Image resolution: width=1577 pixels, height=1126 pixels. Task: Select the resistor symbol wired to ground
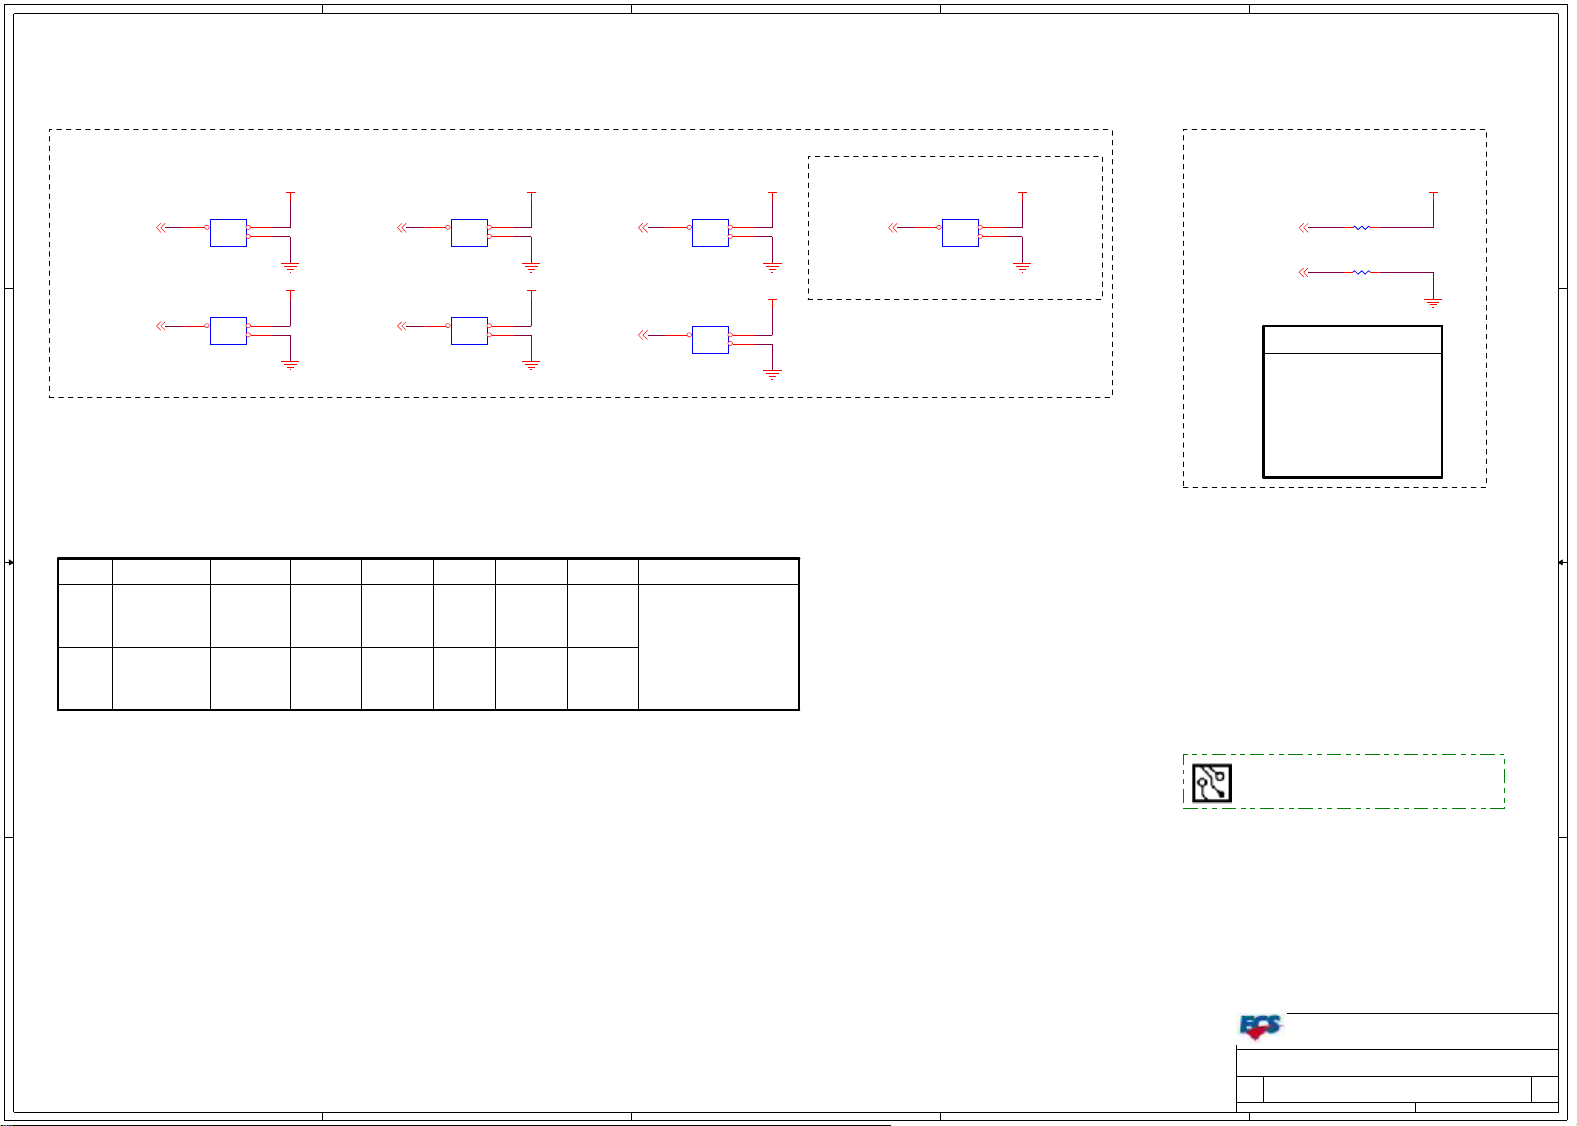pyautogui.click(x=1361, y=272)
